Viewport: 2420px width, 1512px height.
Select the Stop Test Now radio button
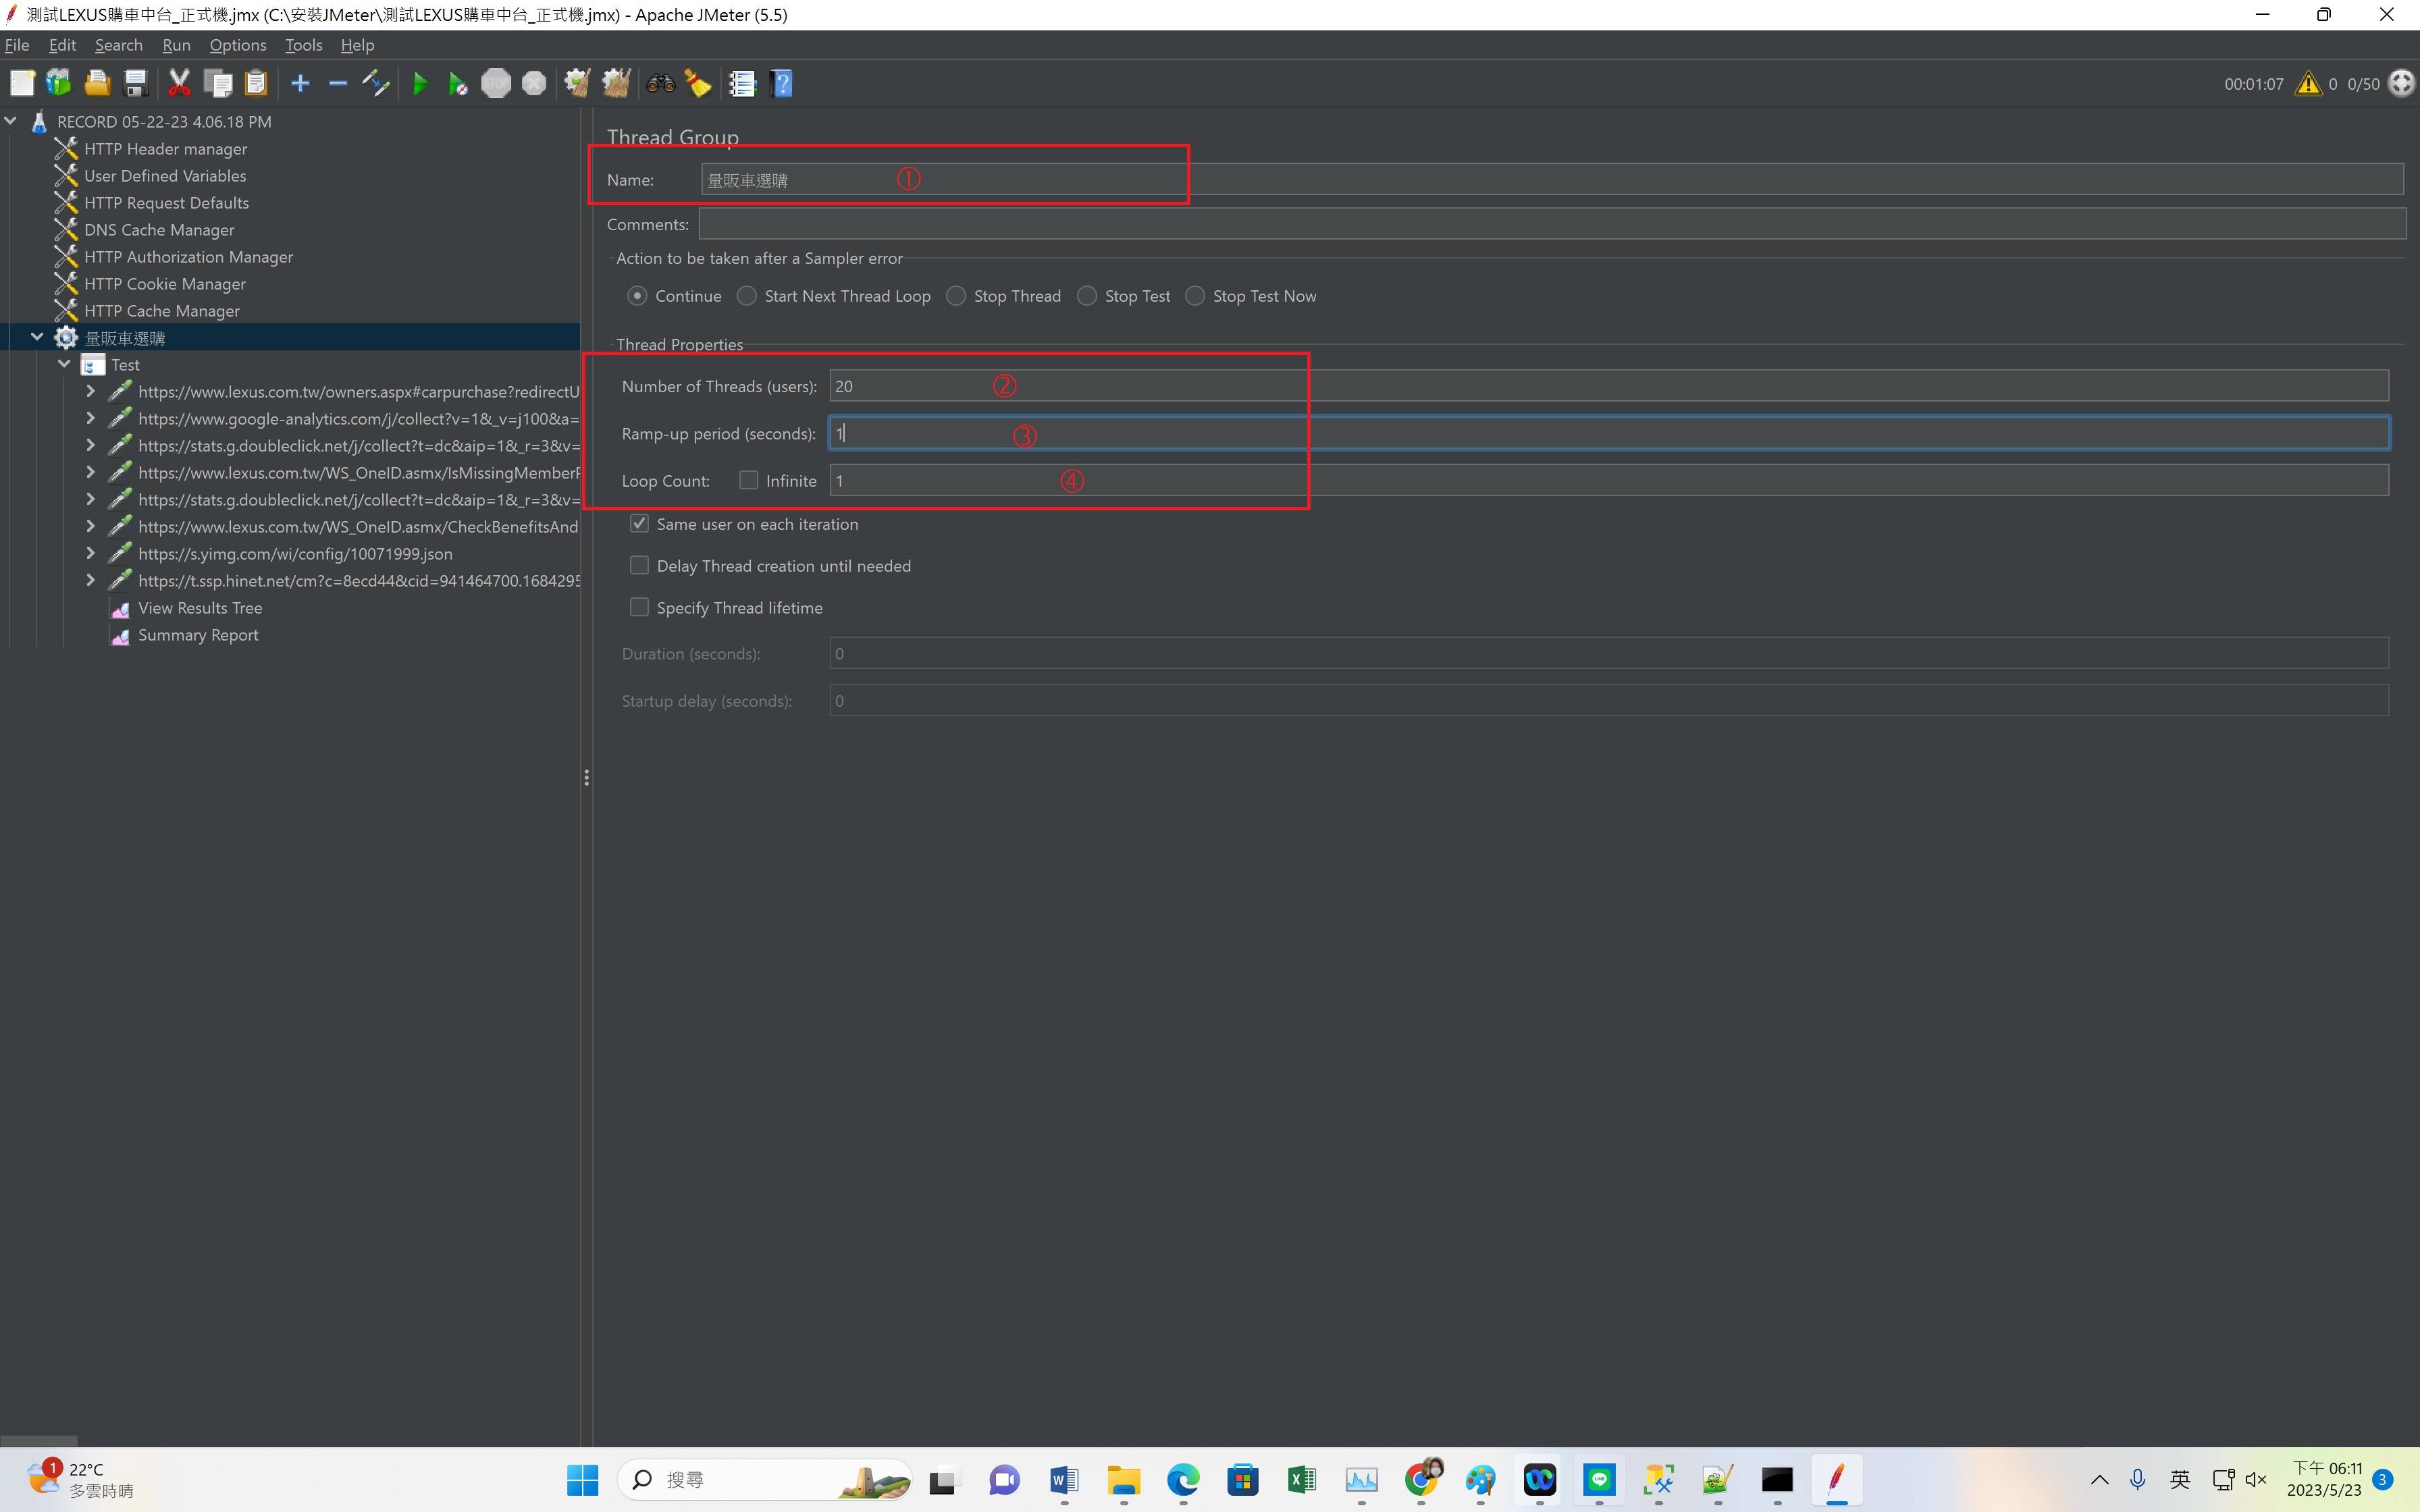click(1195, 296)
